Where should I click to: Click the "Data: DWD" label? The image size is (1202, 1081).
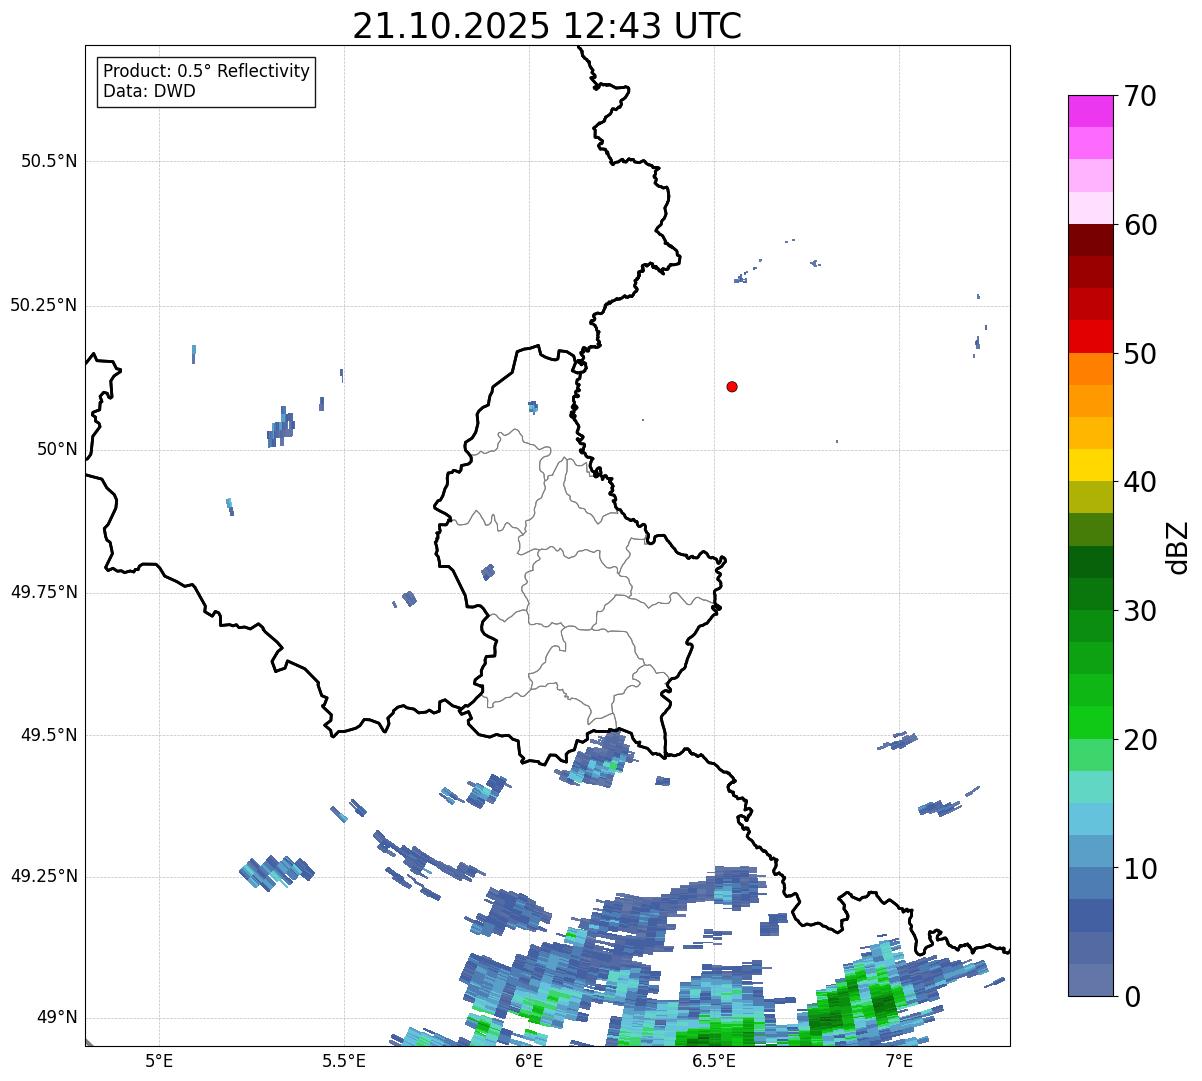[149, 91]
